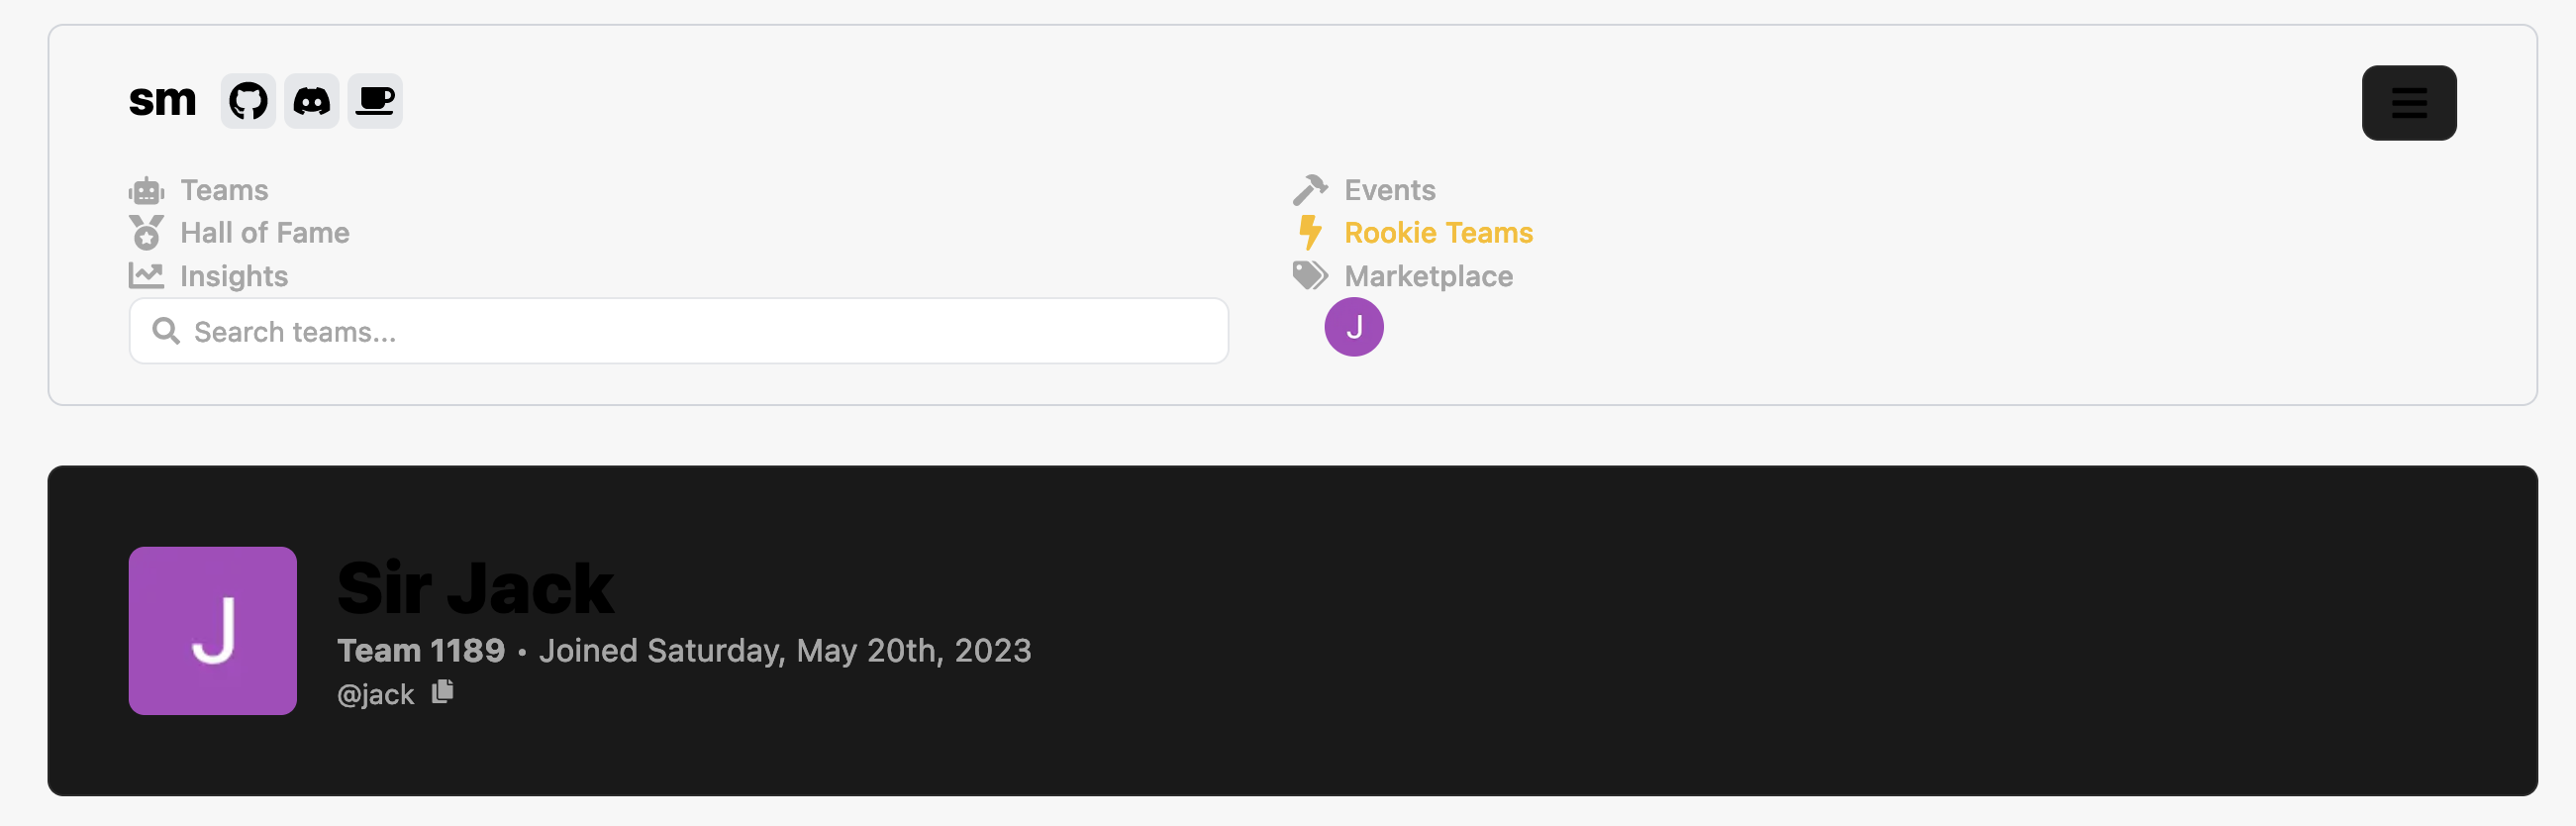Copy the @jack username with copy icon
The image size is (2576, 826).
(x=443, y=692)
